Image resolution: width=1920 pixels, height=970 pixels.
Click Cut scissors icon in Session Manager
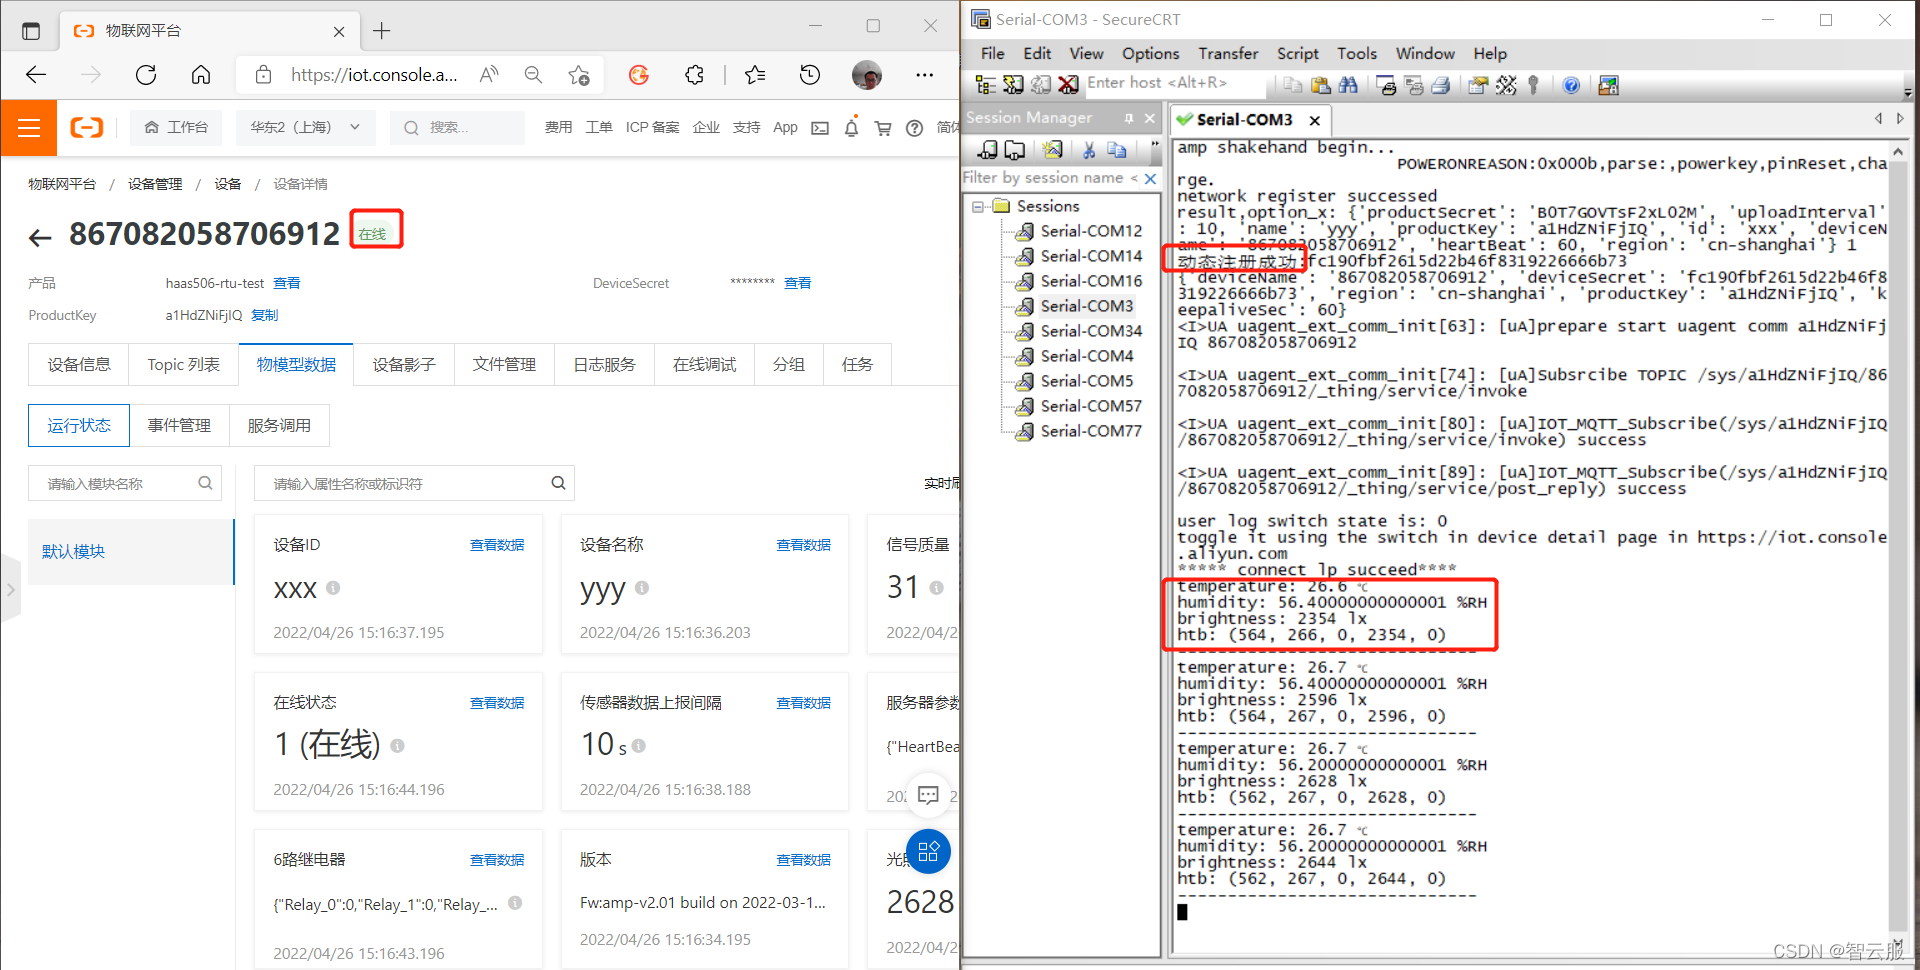tap(1089, 150)
